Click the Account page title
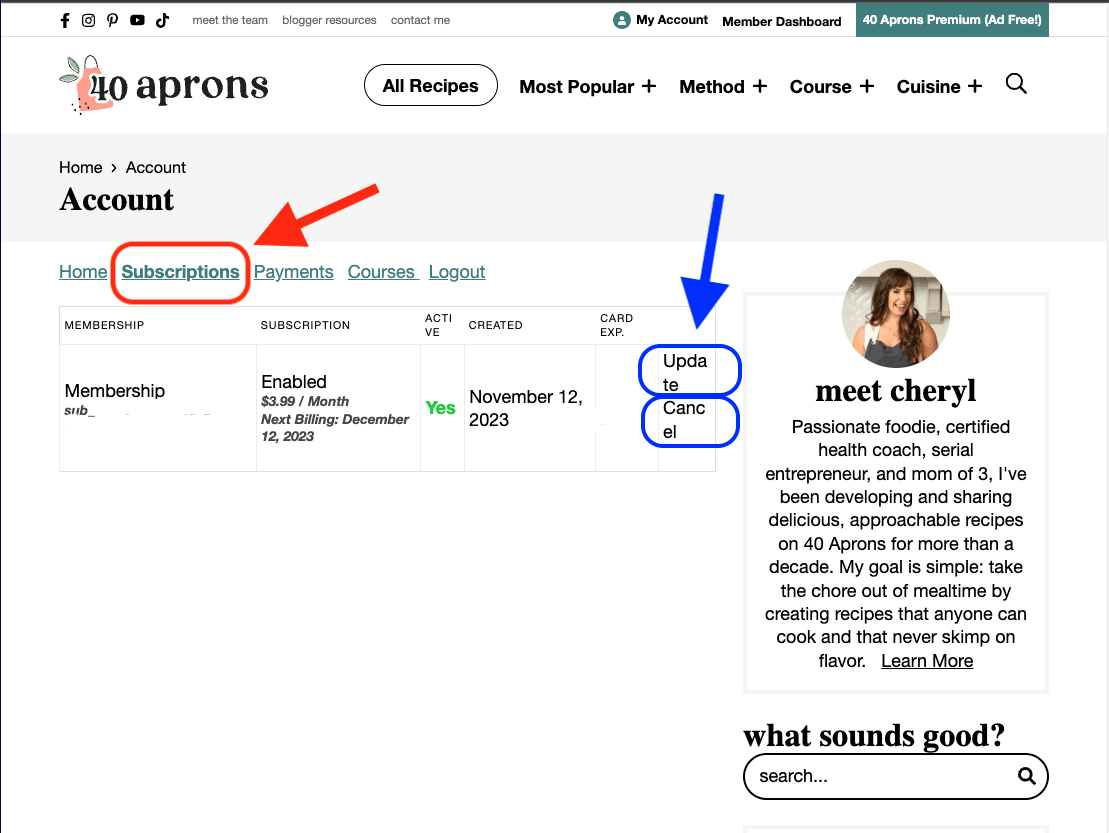This screenshot has height=833, width=1109. click(x=117, y=199)
